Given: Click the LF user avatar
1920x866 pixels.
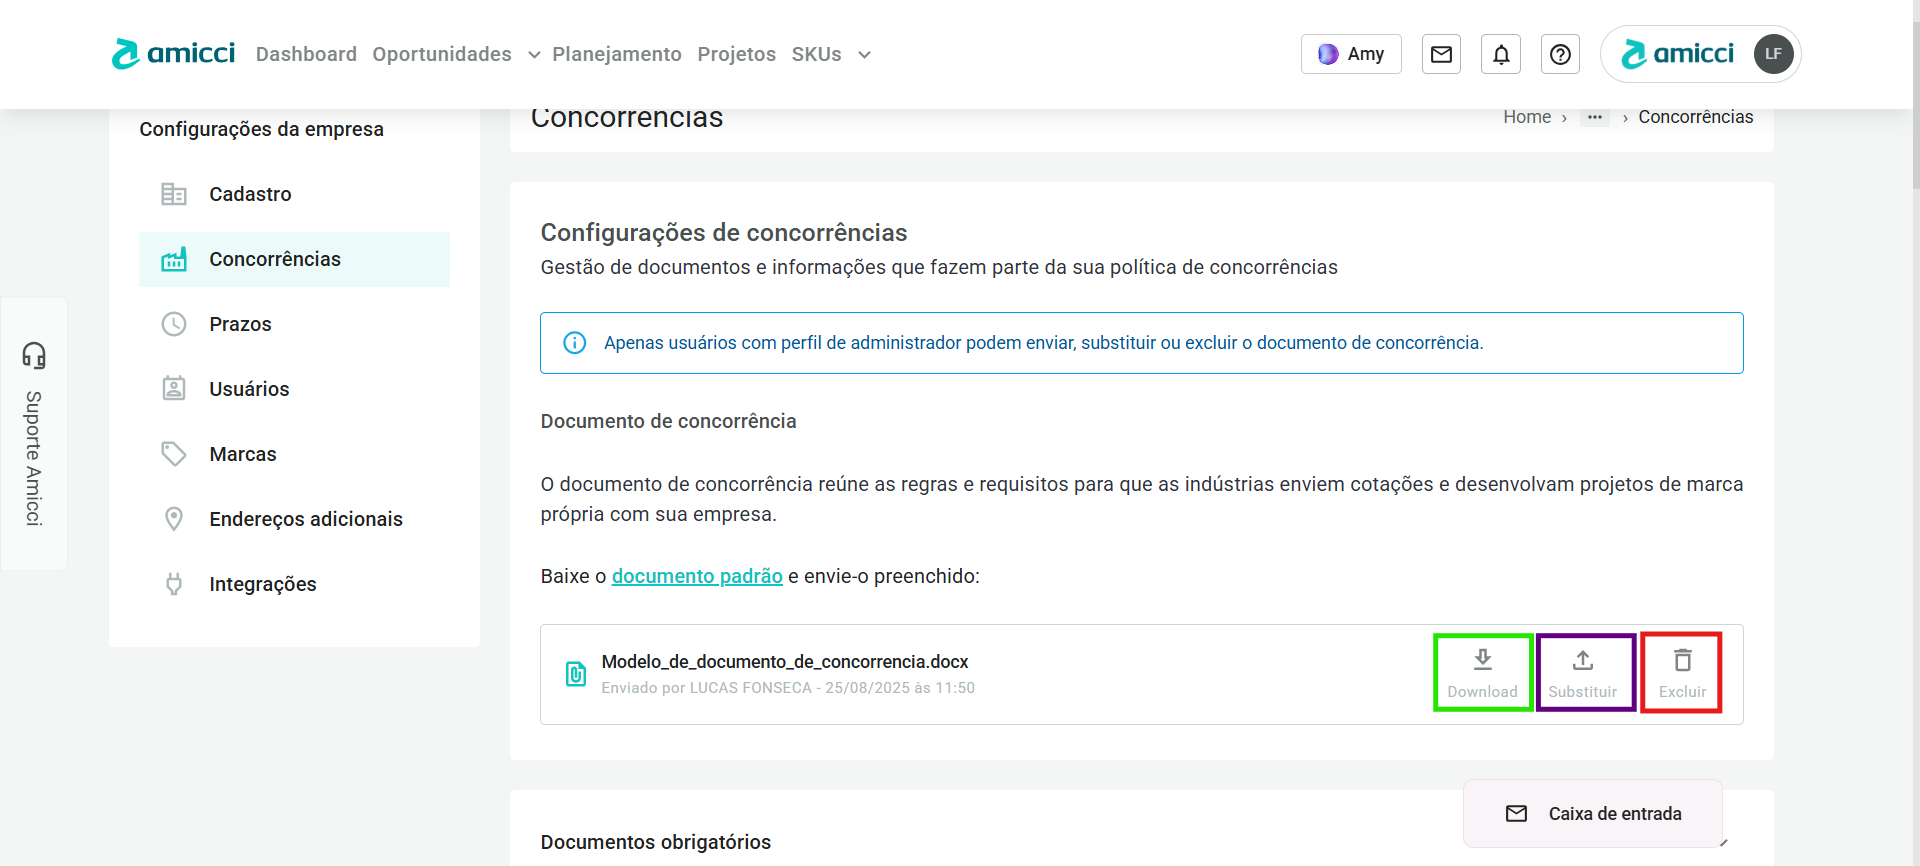Looking at the screenshot, I should pyautogui.click(x=1773, y=54).
